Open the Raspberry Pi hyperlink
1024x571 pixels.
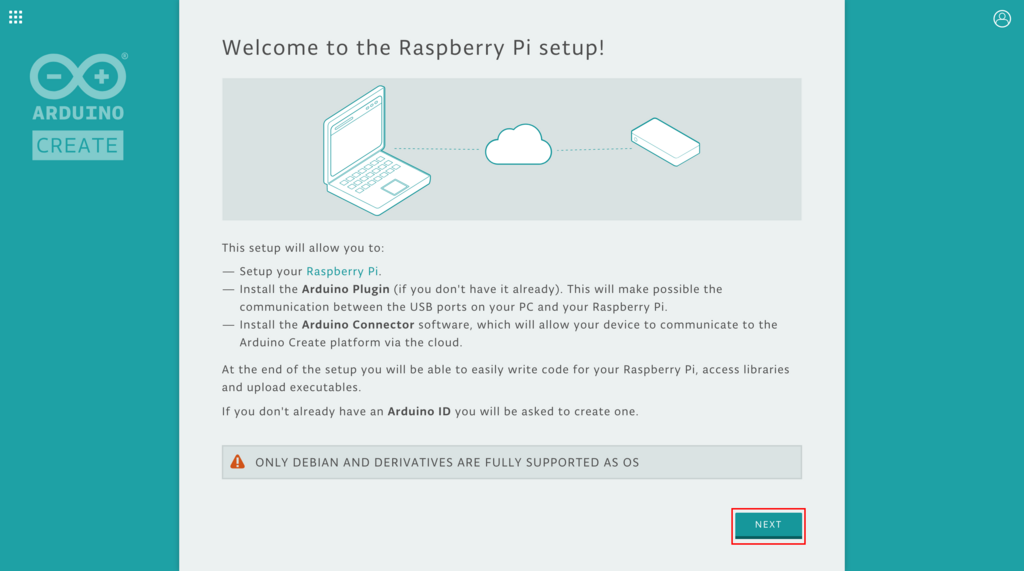coord(343,271)
